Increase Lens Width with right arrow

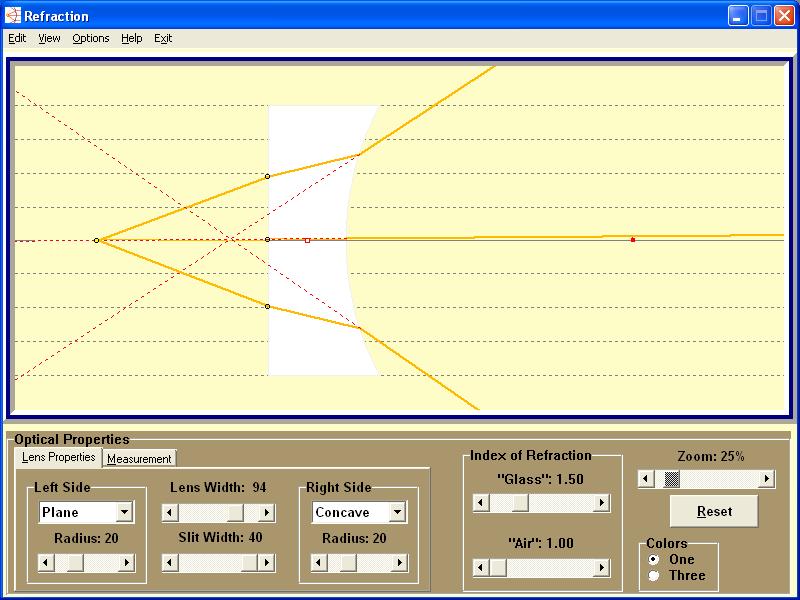tap(266, 512)
